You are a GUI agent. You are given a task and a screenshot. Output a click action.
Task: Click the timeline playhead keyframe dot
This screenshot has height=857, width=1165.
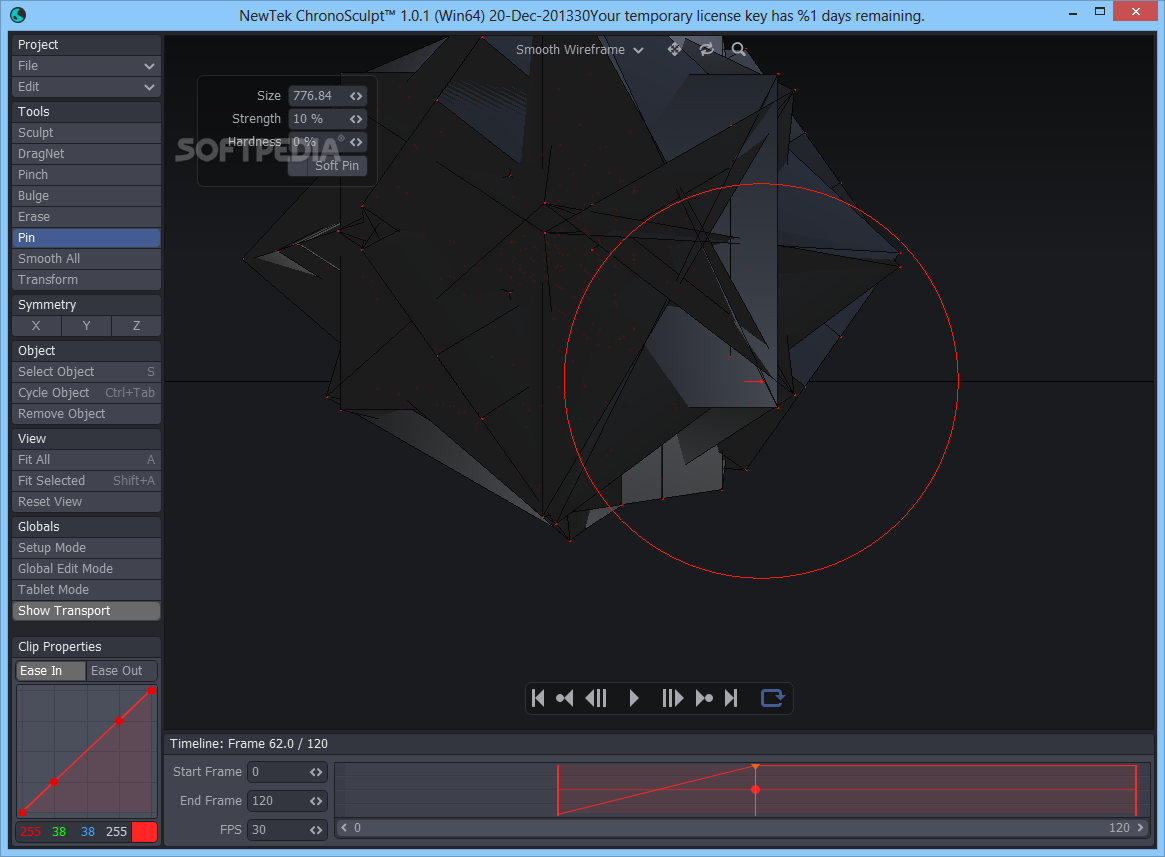tap(756, 789)
